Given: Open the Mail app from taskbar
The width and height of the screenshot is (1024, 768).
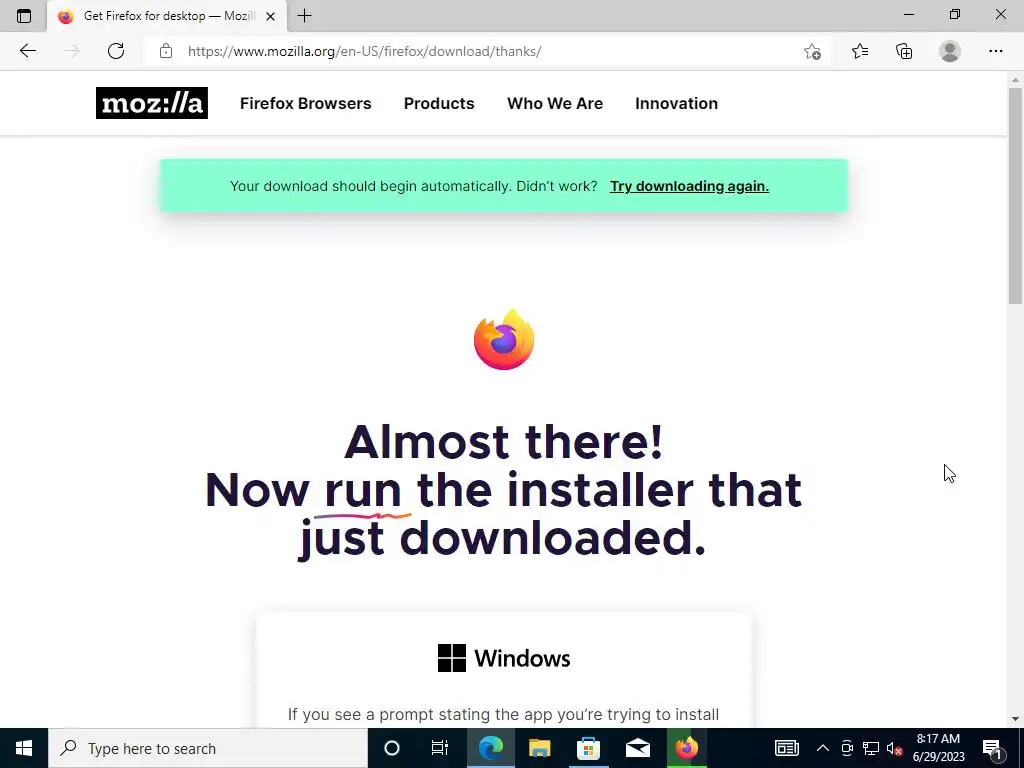Looking at the screenshot, I should pyautogui.click(x=637, y=748).
